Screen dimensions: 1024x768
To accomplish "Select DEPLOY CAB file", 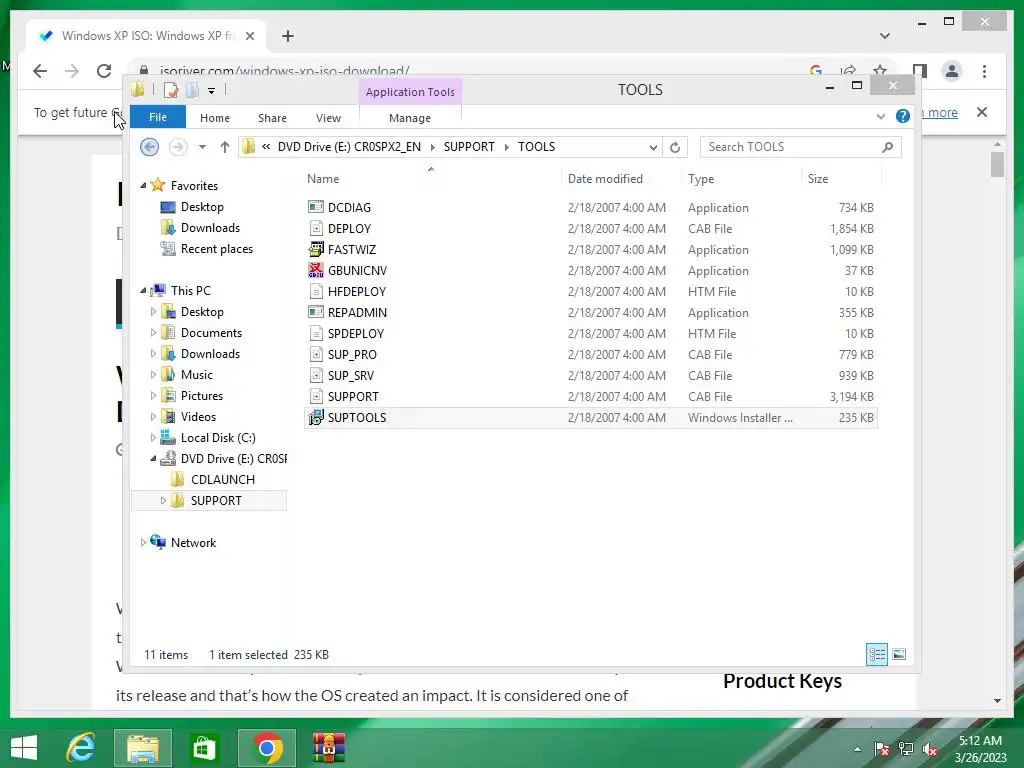I will point(590,229).
